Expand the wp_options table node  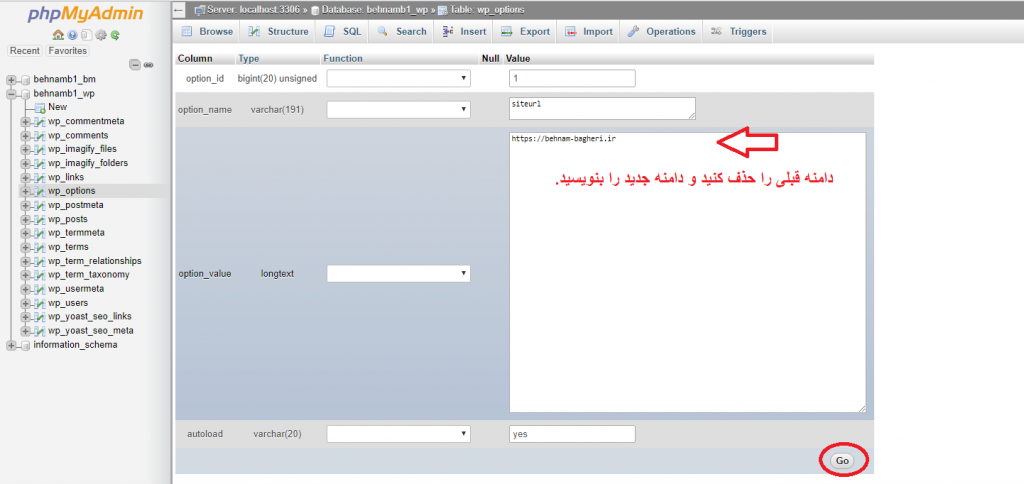click(25, 191)
